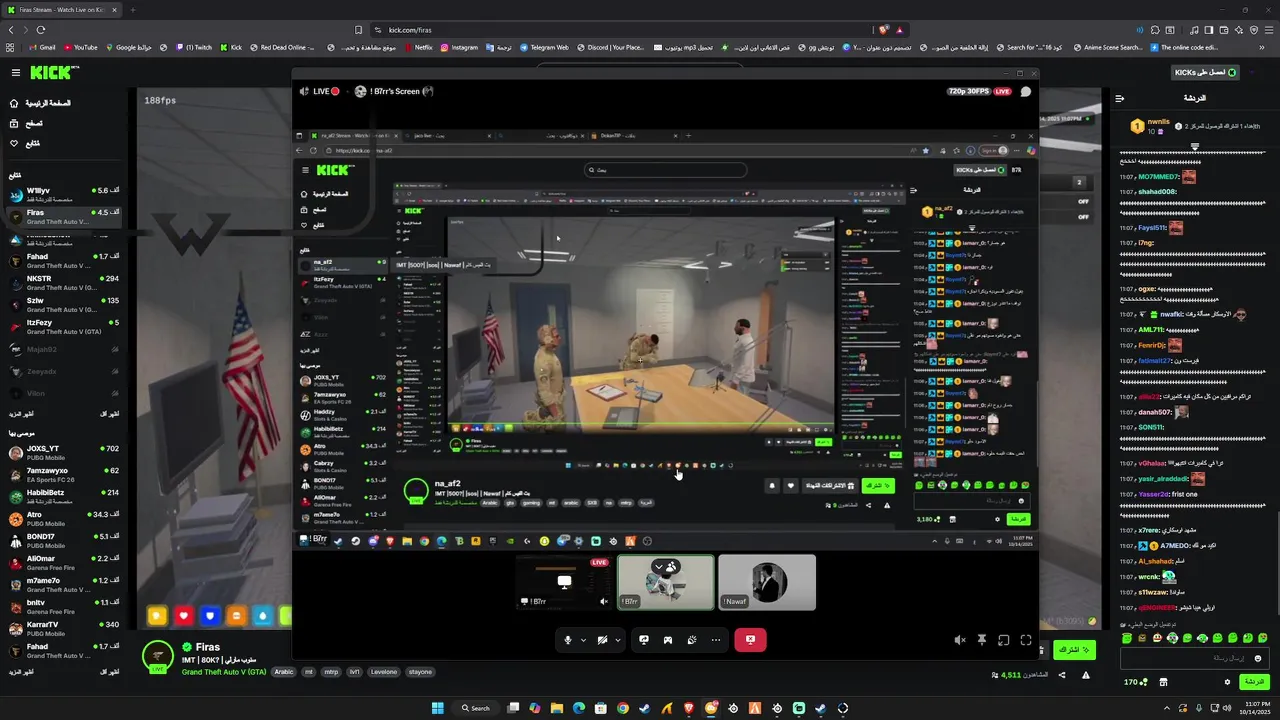Viewport: 1280px width, 720px height.
Task: Open Windows Start menu
Action: [x=438, y=708]
